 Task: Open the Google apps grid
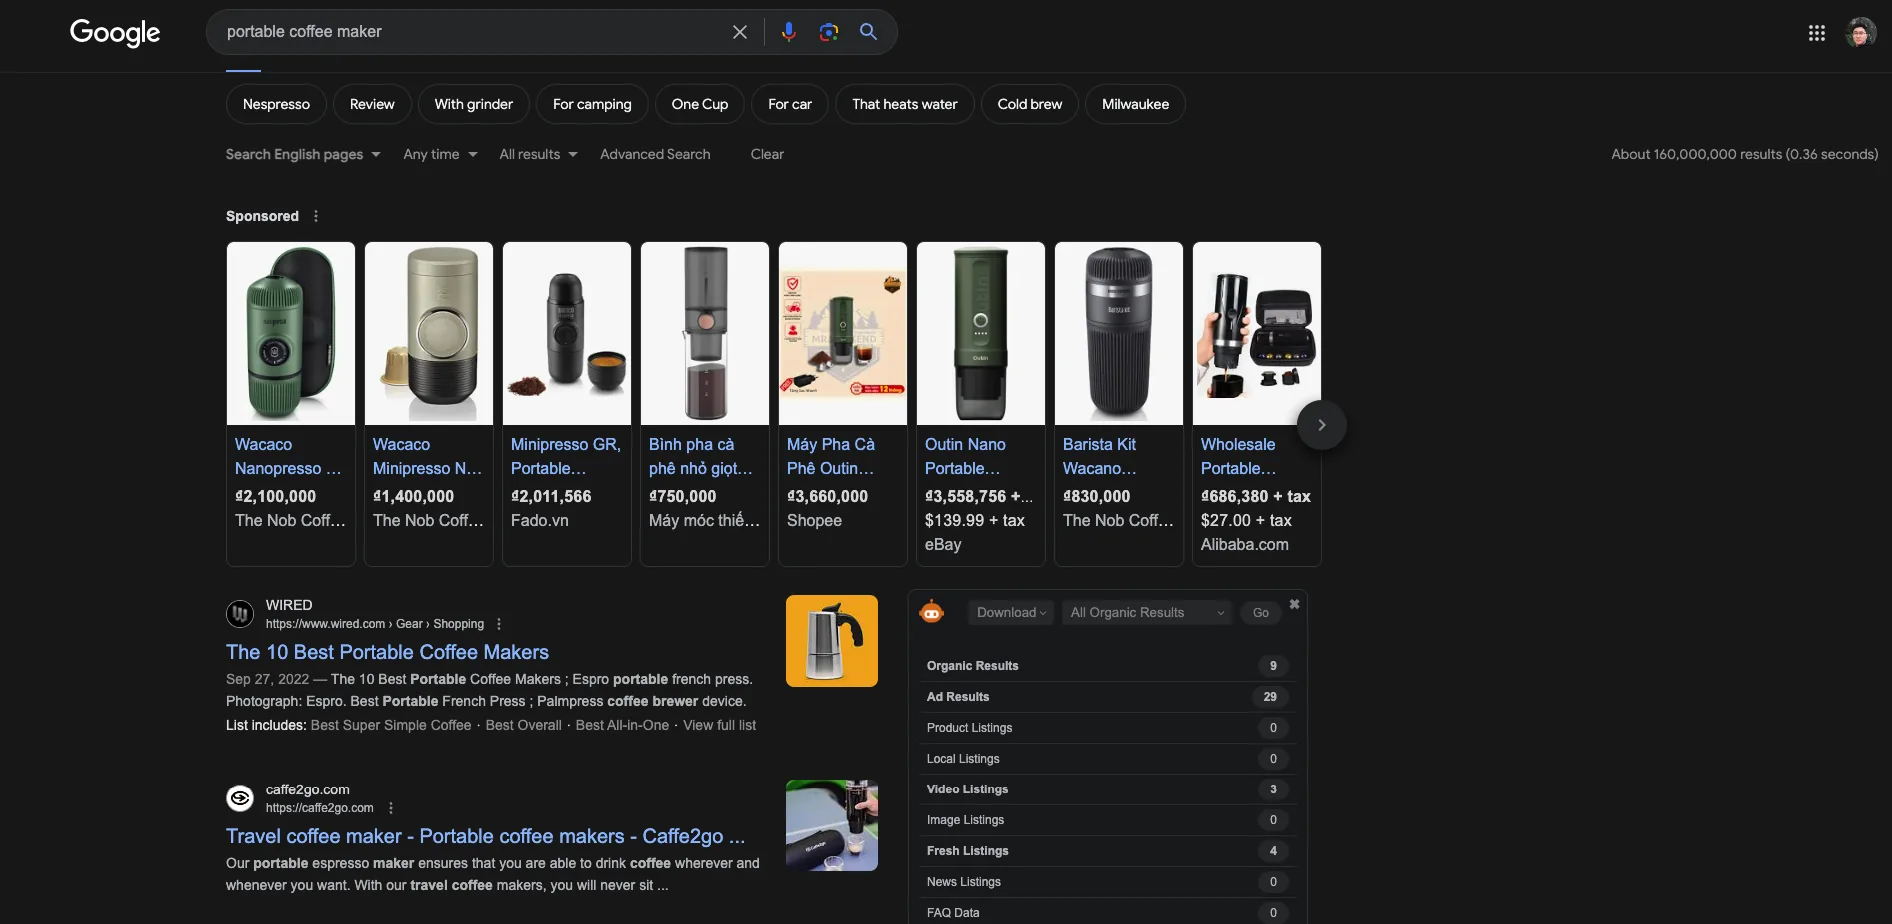coord(1817,33)
